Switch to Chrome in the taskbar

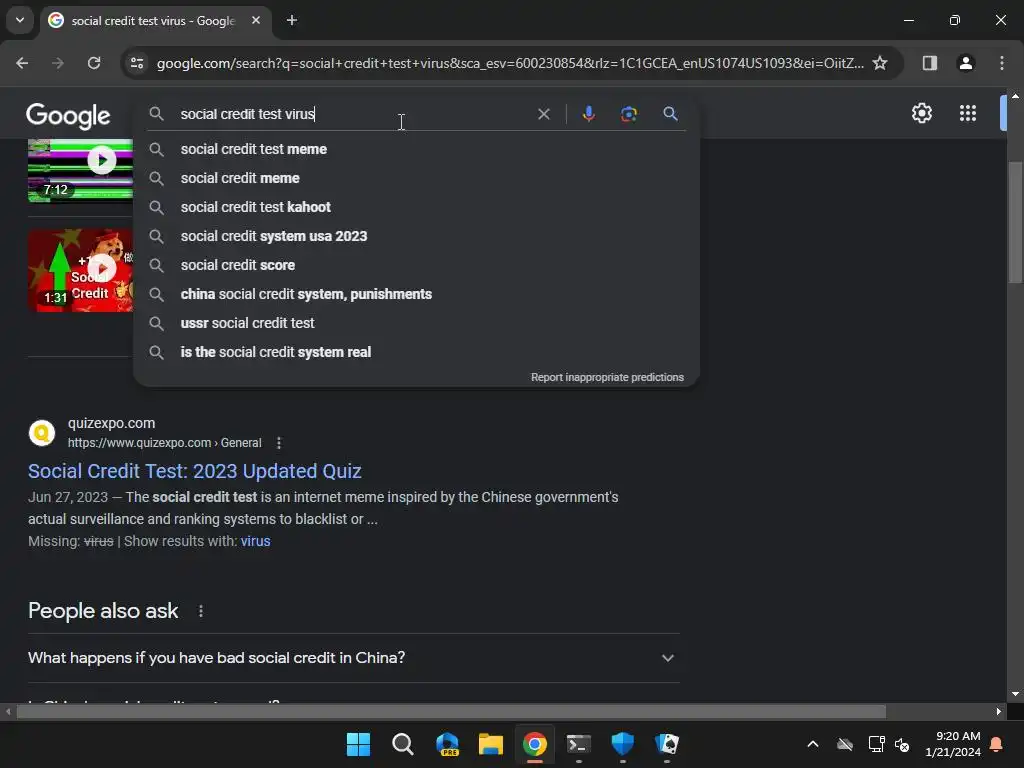[x=535, y=744]
